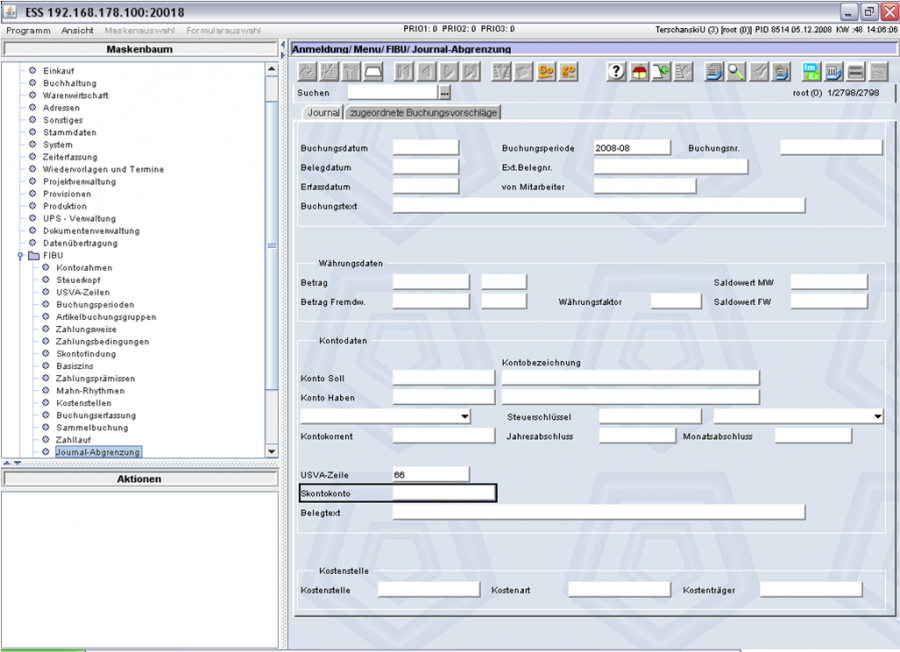Click the white trapezoid blank-form icon
Screen dimensions: 900x652
(374, 72)
